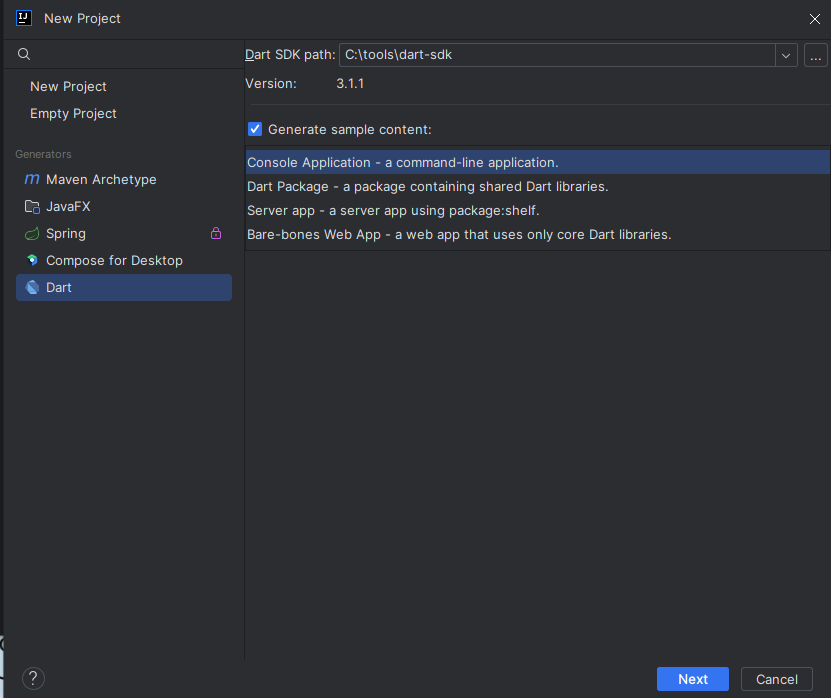Click the lock icon beside Spring
831x698 pixels.
216,233
